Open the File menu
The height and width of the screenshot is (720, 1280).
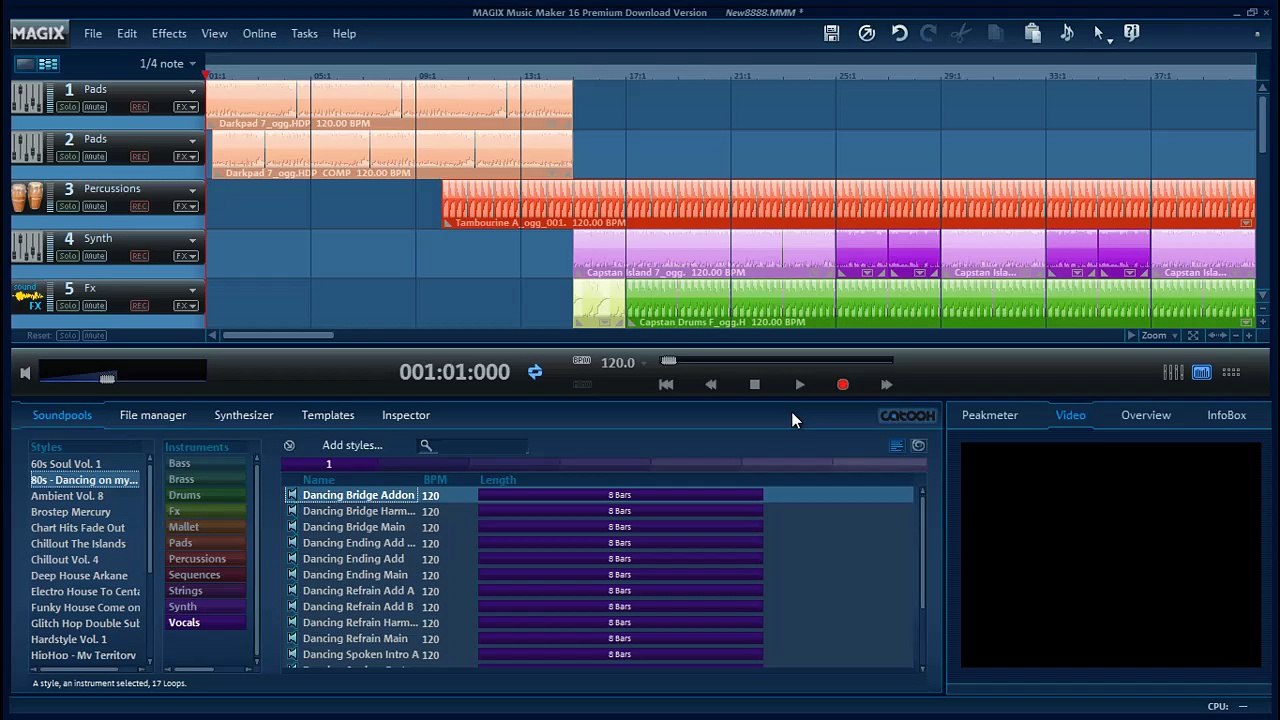coord(93,34)
